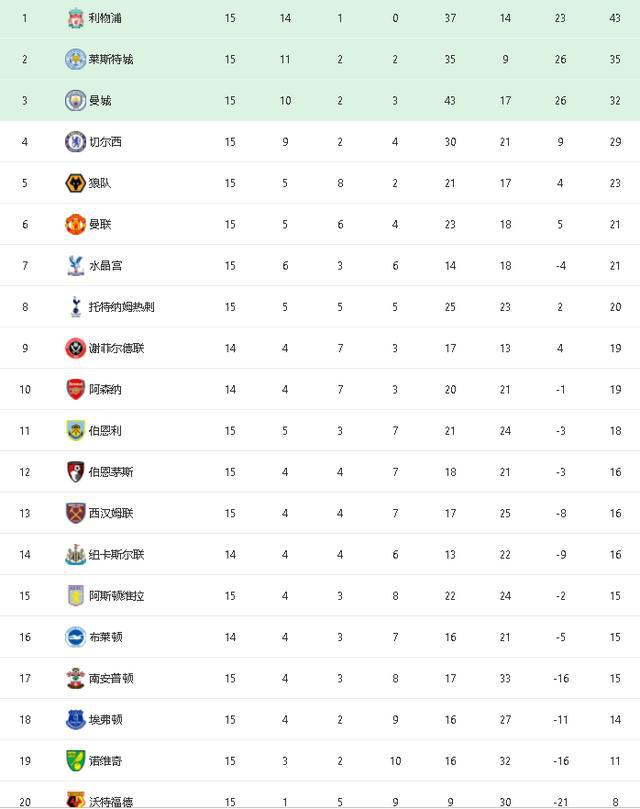Screen dimensions: 640x809
Task: Click the Chelsea club crest icon
Action: (x=75, y=142)
